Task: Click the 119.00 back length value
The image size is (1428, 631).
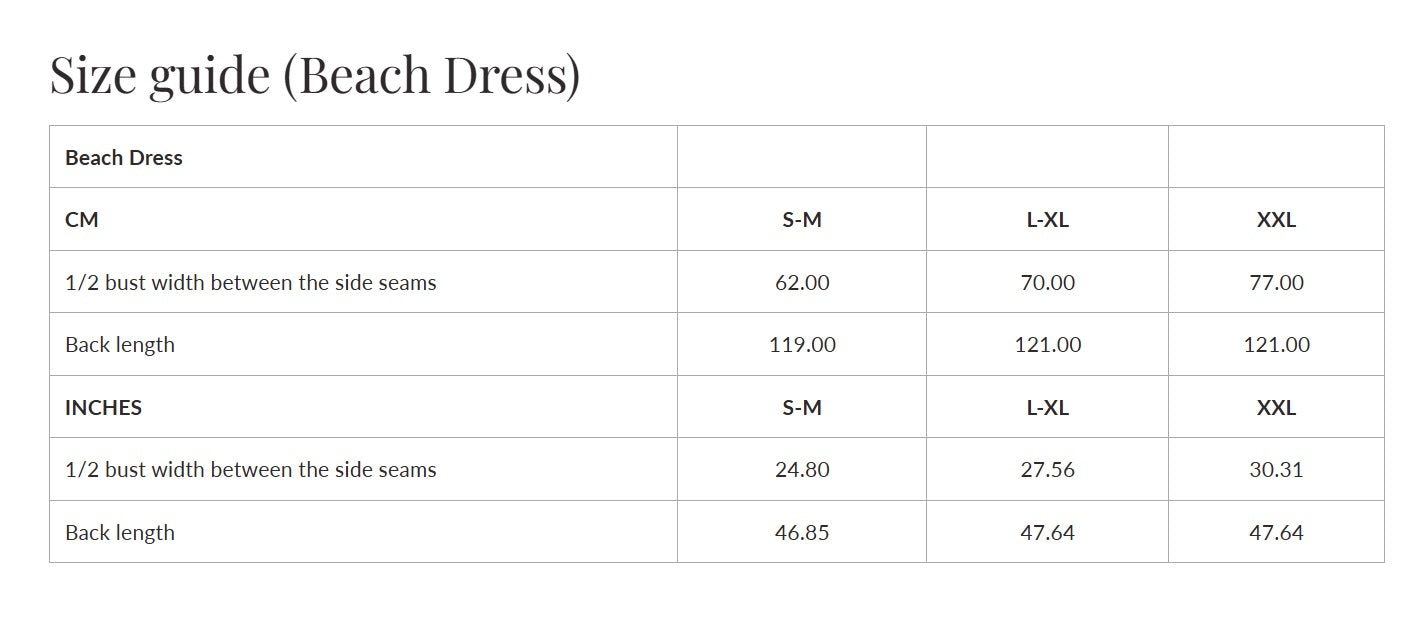Action: [x=802, y=345]
